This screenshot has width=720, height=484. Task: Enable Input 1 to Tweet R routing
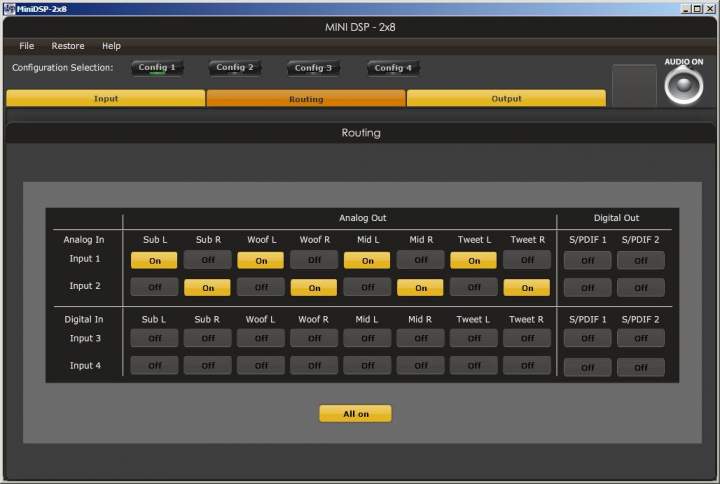click(x=527, y=260)
